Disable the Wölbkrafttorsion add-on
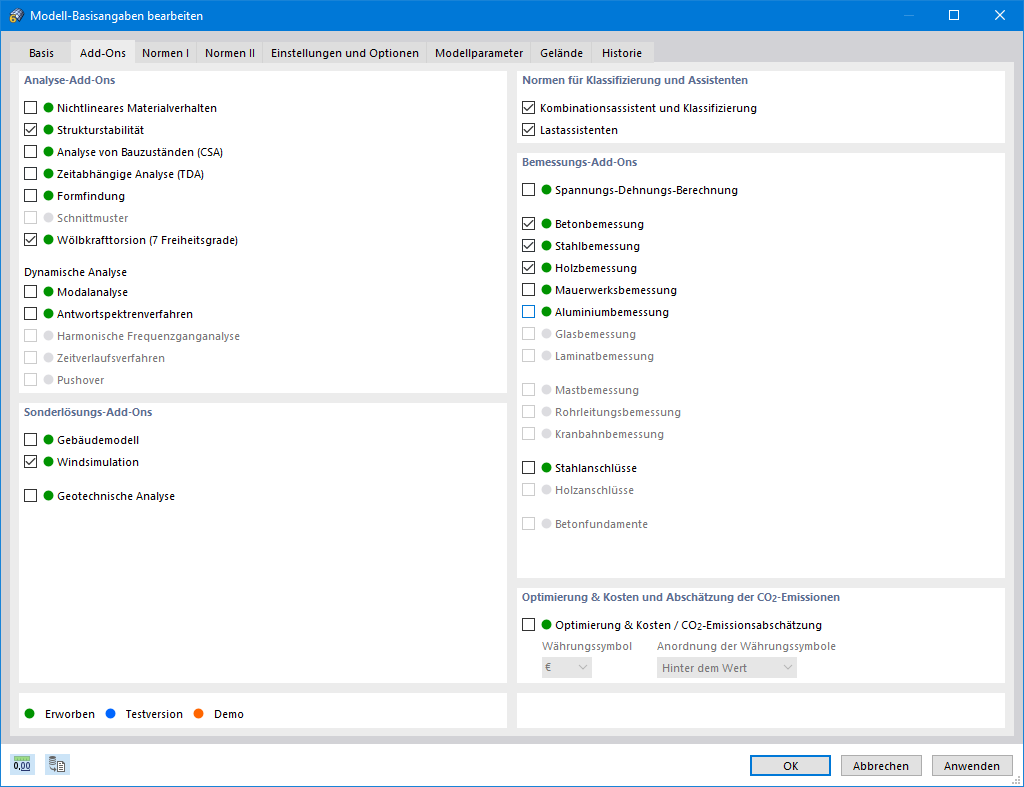The image size is (1024, 787). click(x=30, y=239)
